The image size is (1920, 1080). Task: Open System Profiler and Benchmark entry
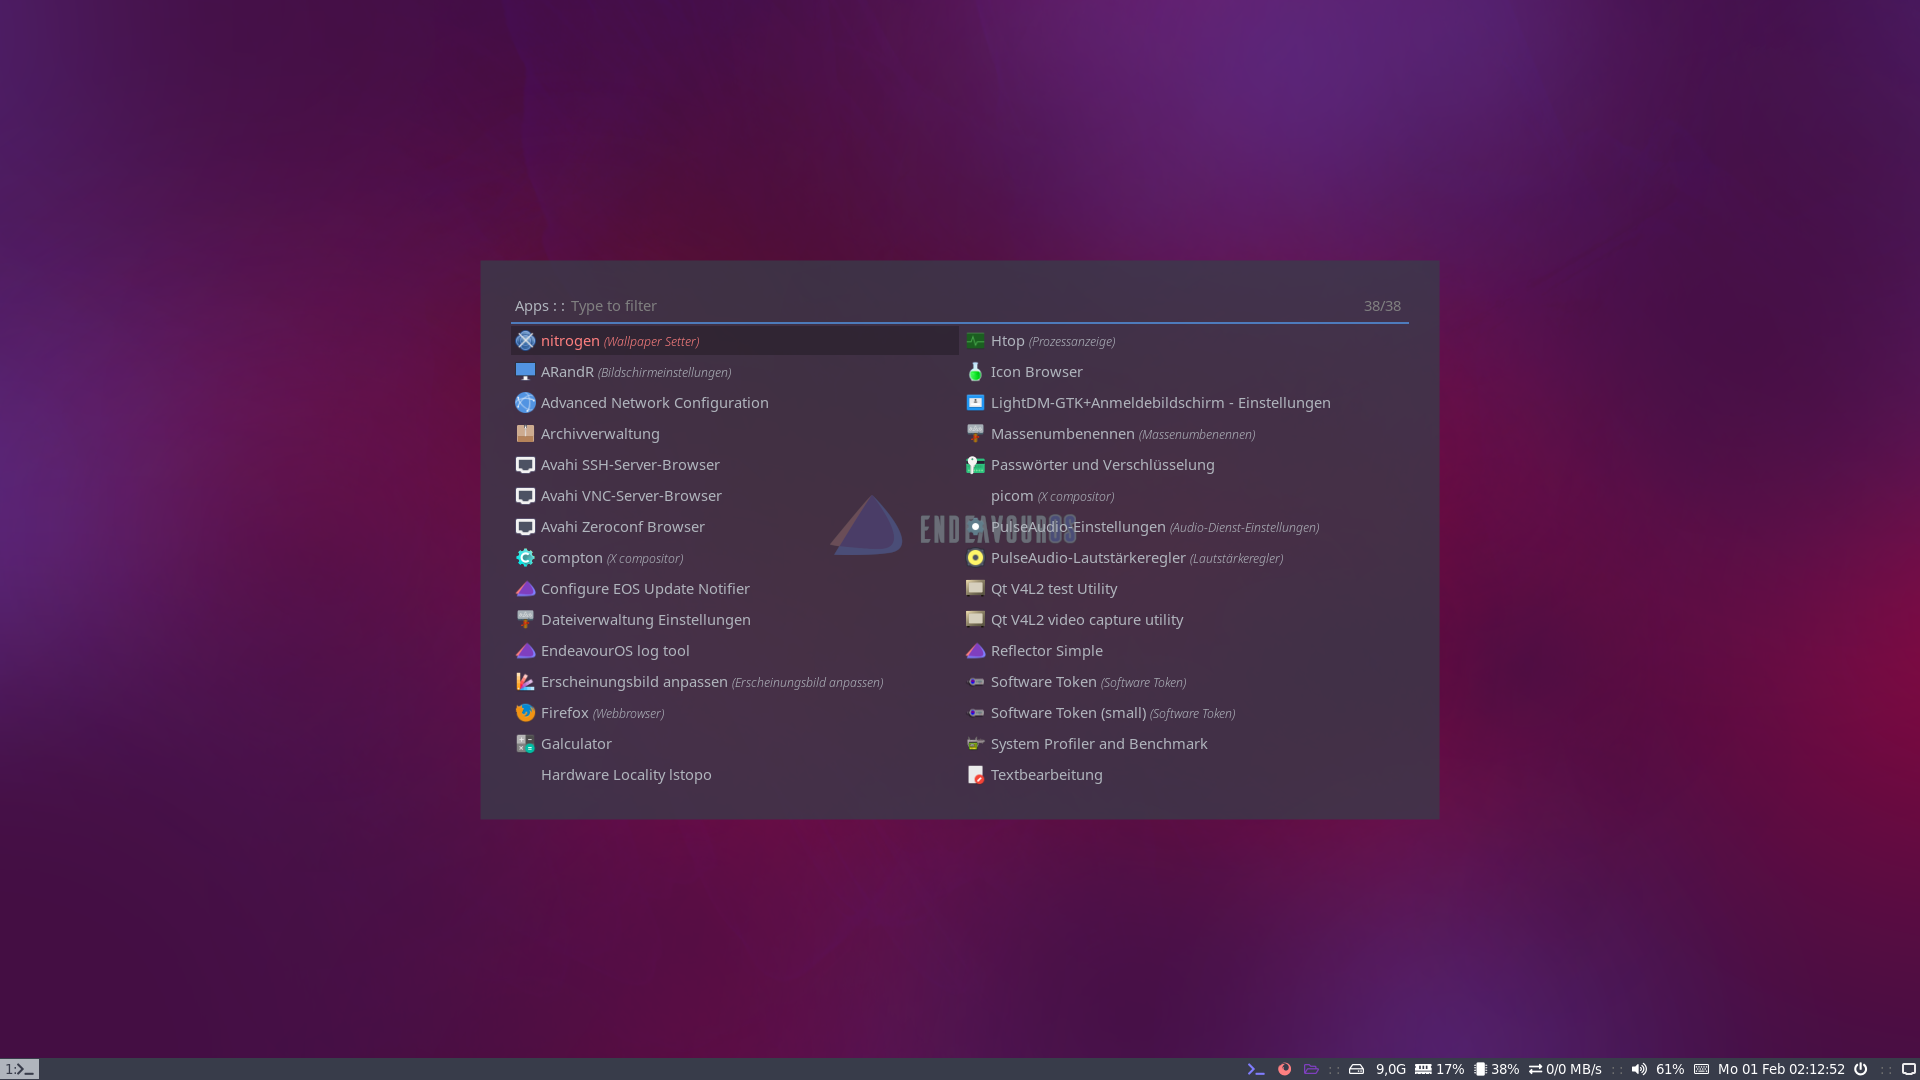click(x=1098, y=744)
